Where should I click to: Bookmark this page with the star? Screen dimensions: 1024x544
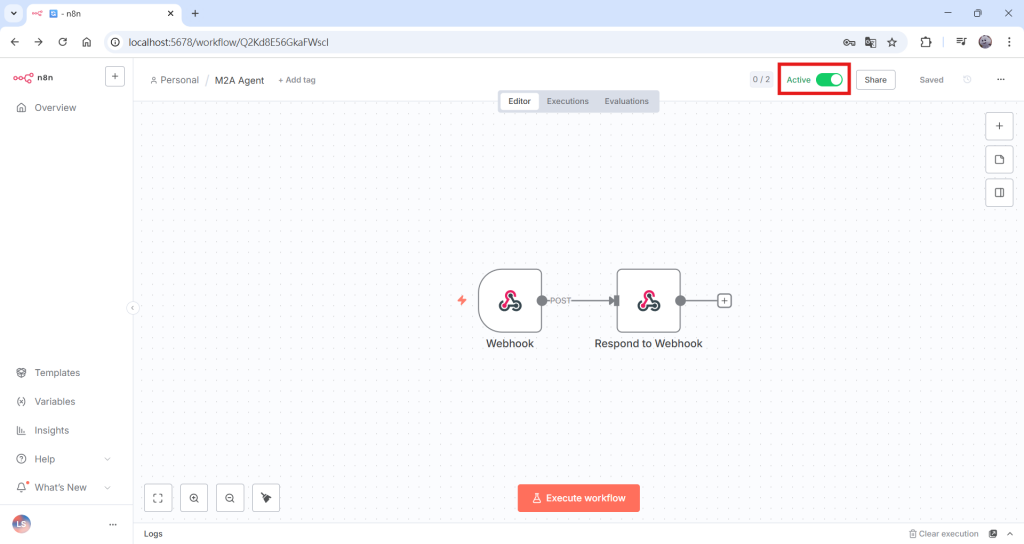[892, 42]
